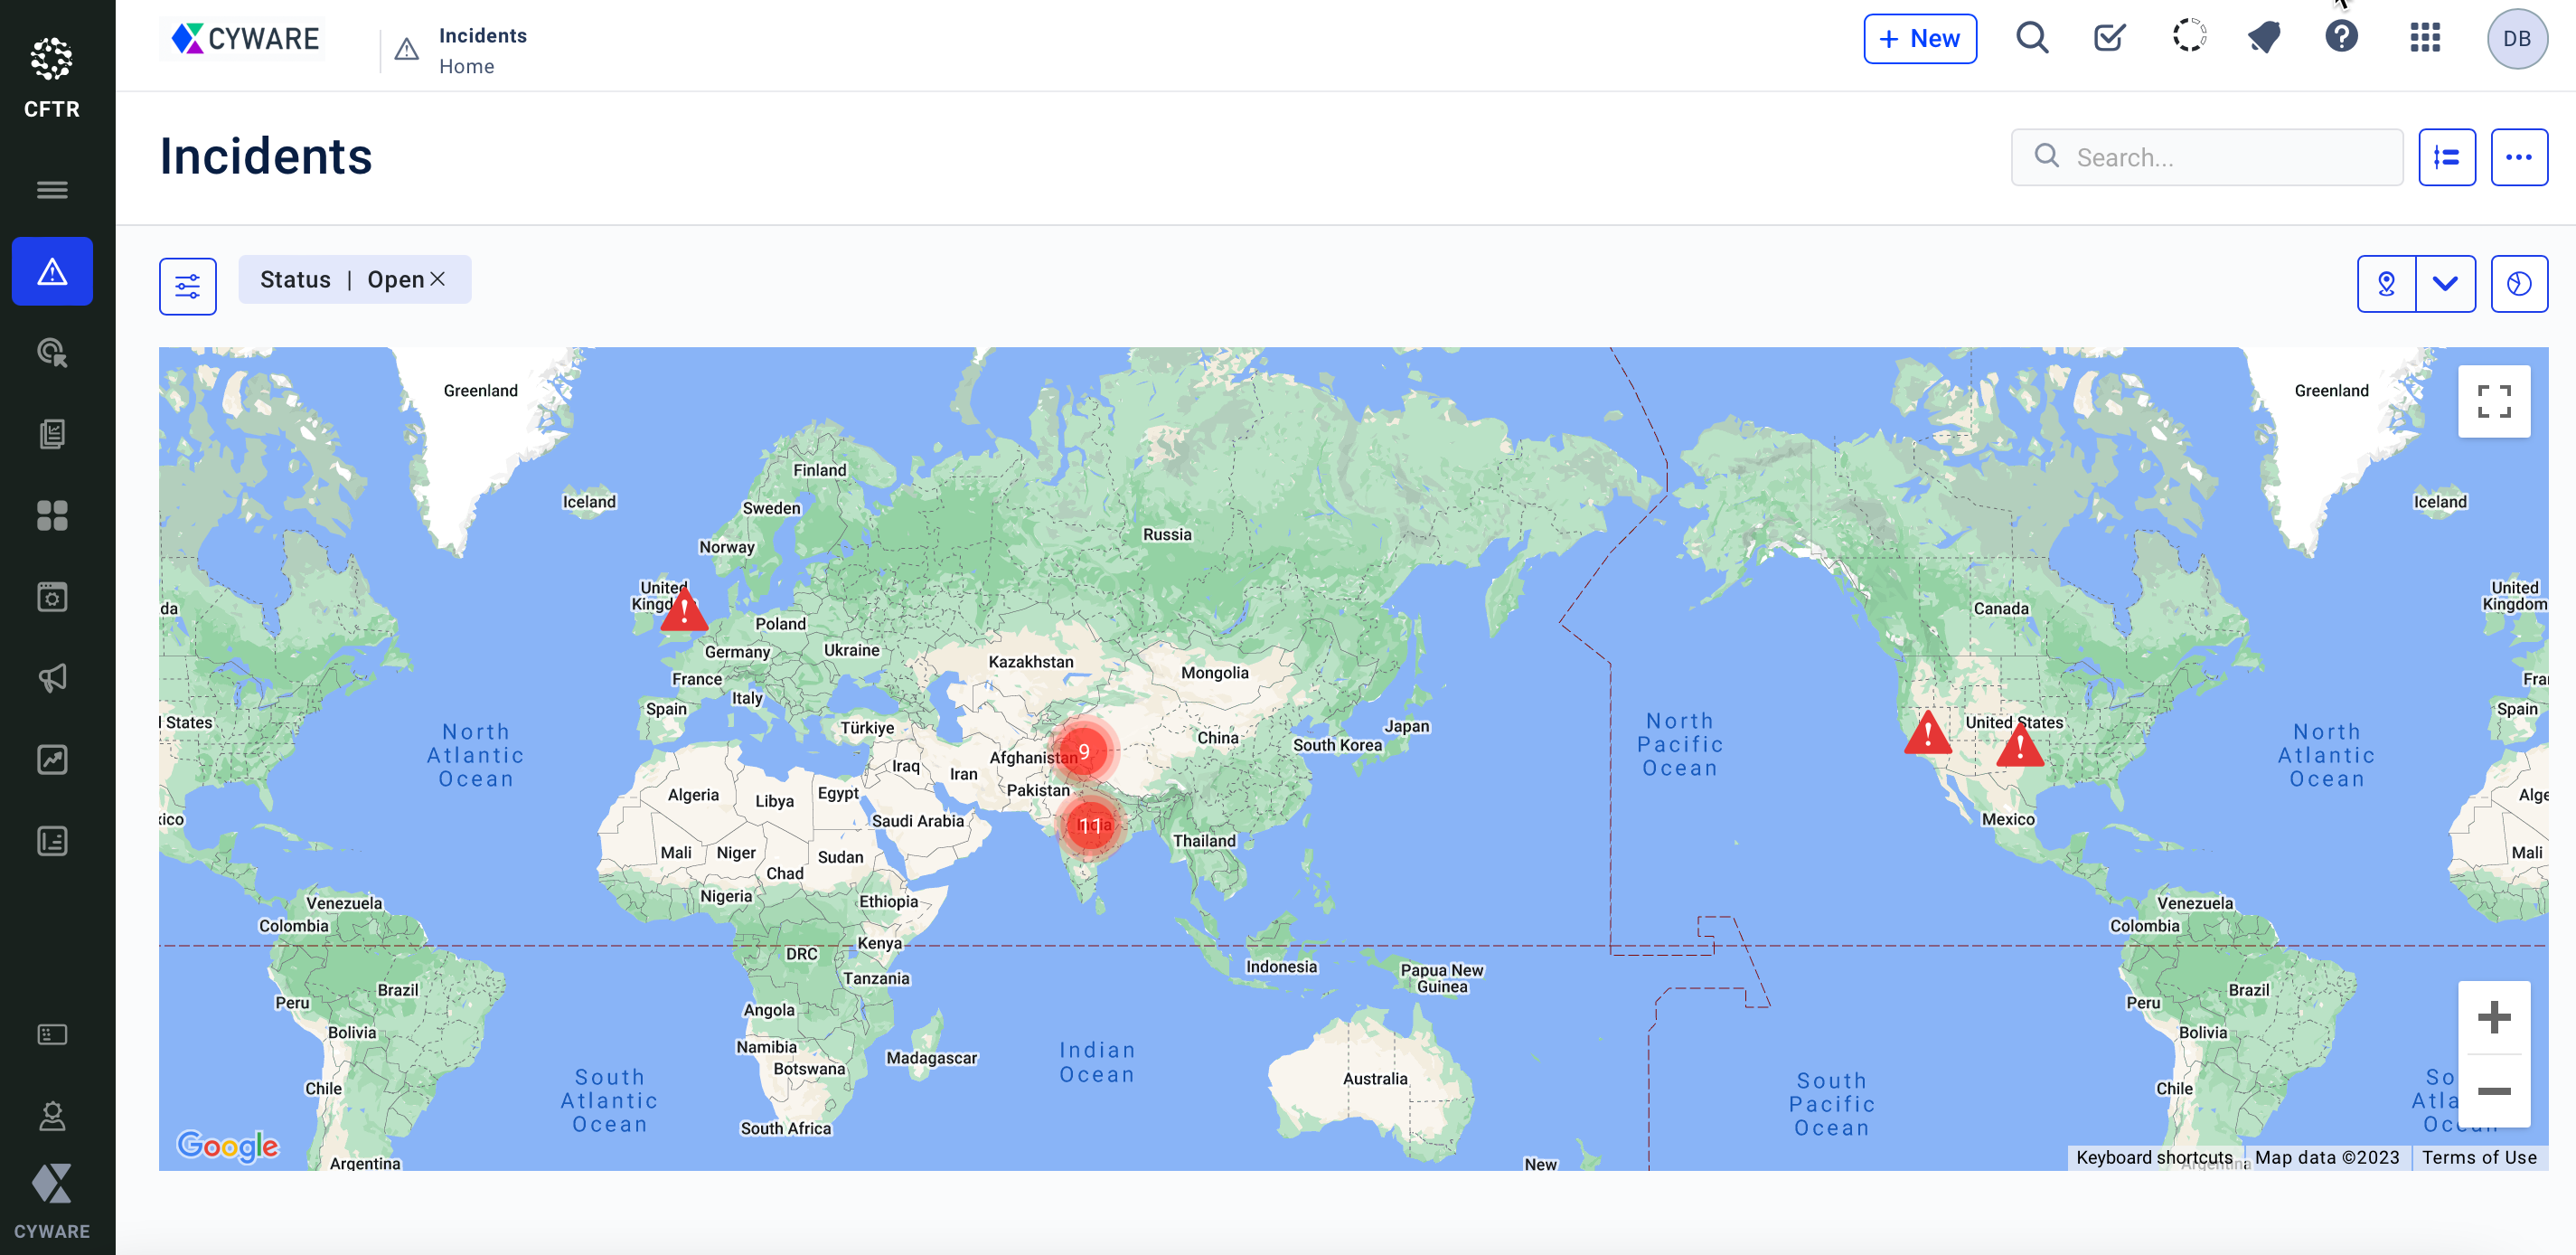The image size is (2576, 1255).
Task: Open the checklist tasks icon in header
Action: (x=2109, y=38)
